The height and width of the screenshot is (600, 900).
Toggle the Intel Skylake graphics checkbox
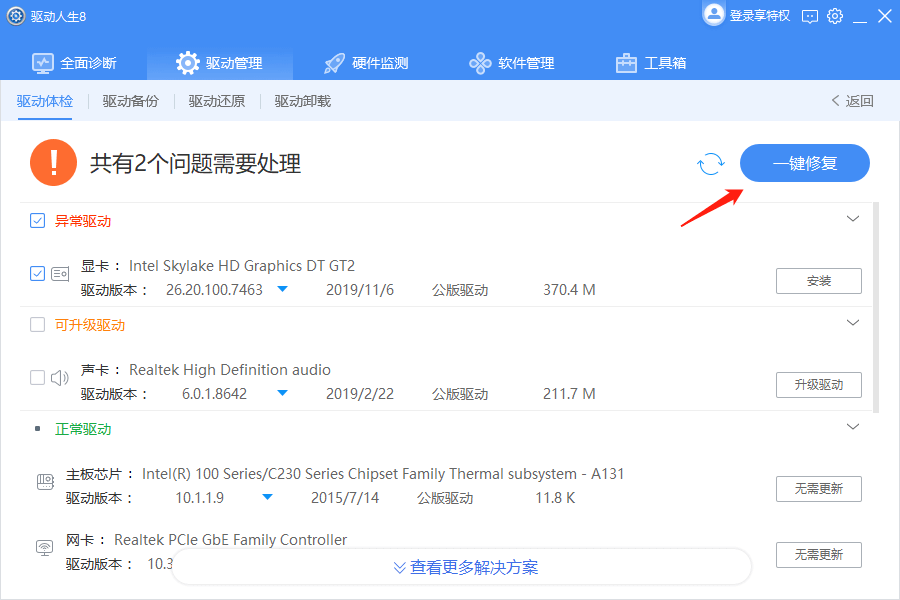point(37,274)
